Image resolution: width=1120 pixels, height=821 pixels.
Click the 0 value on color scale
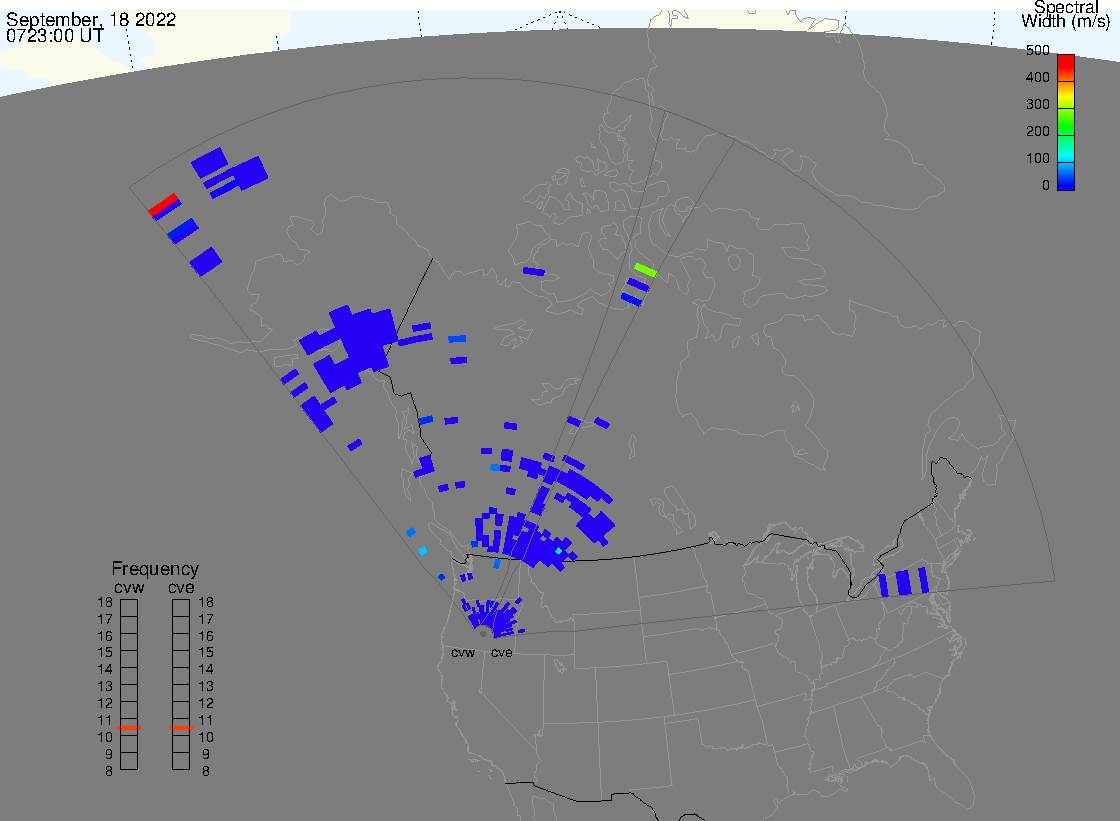[x=1046, y=186]
